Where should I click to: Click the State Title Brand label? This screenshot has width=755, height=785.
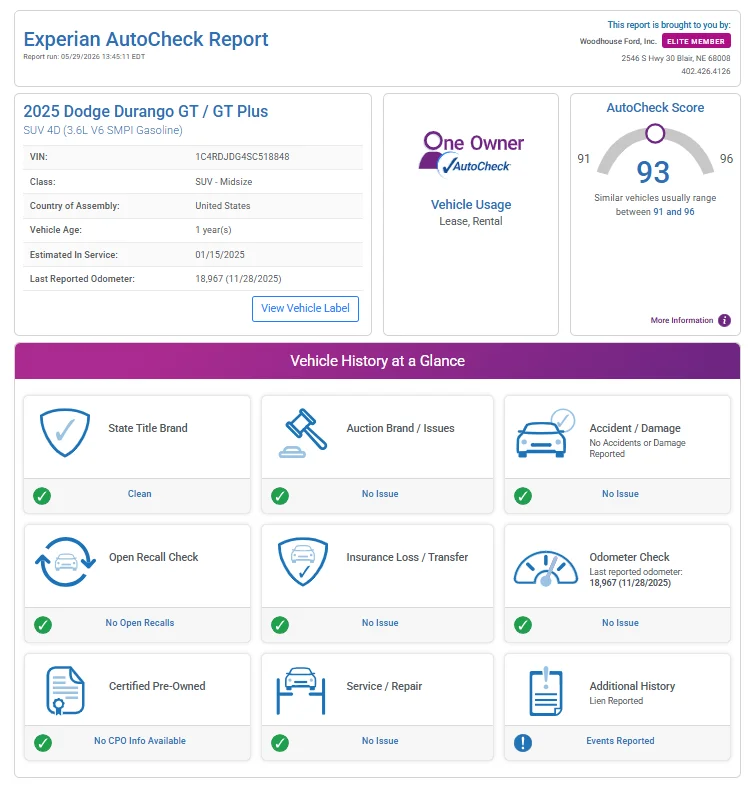148,428
